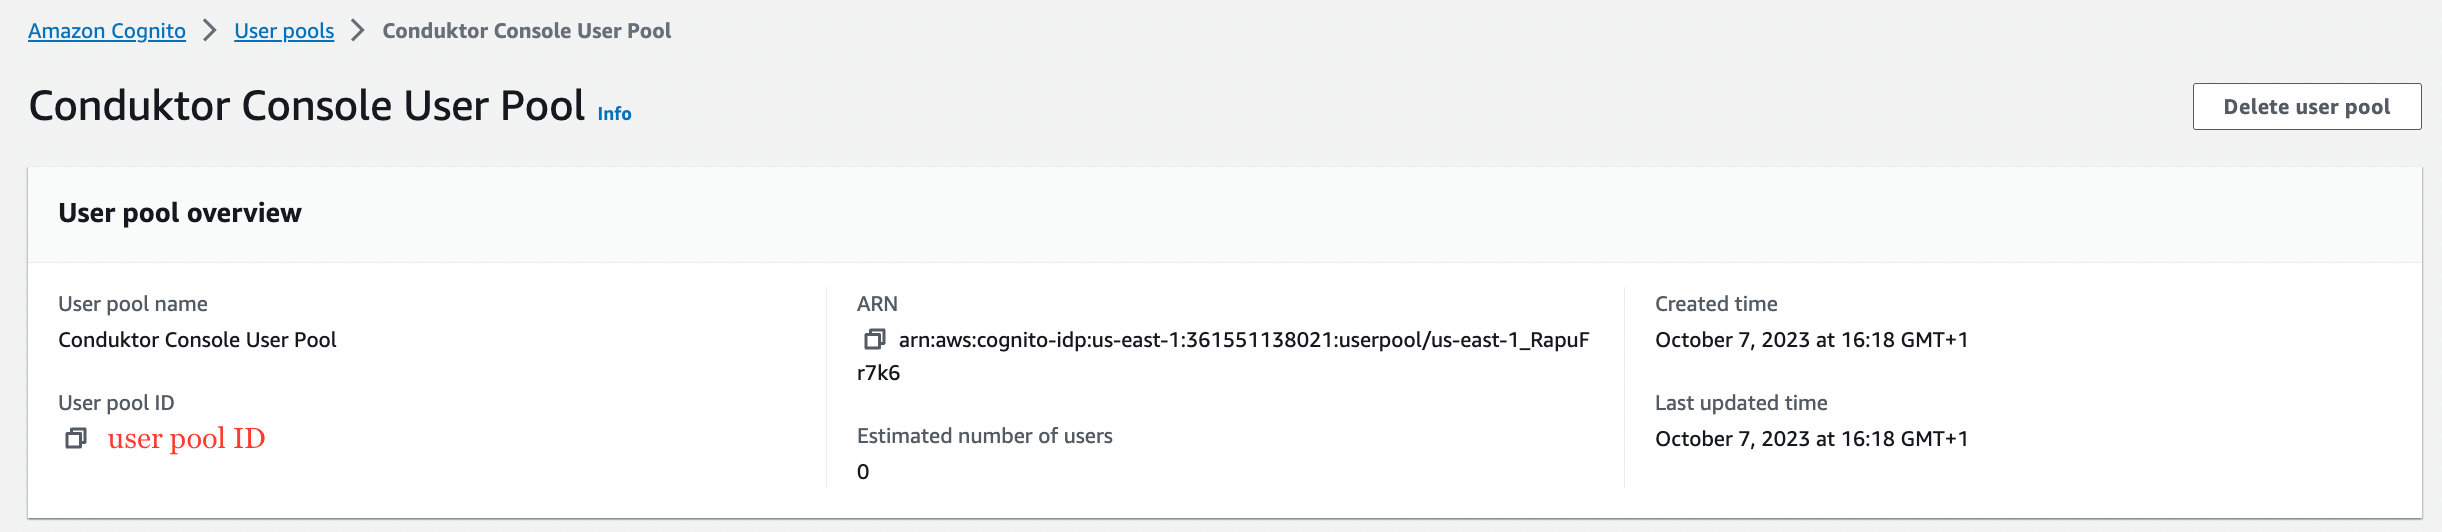2442x532 pixels.
Task: Click the Conduktor Console User Pool page title
Action: point(307,106)
